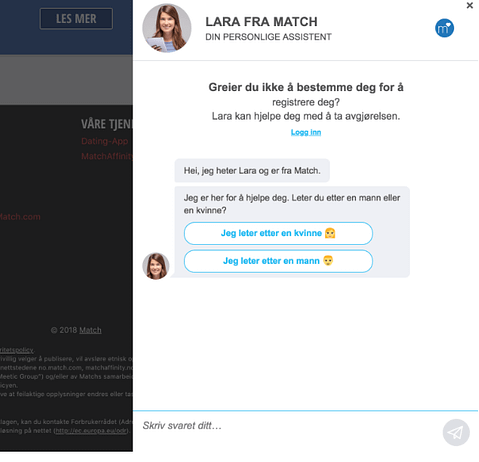Screen dimensions: 479x462
Task: Click the woman emoji in kvinne option
Action: coord(330,233)
